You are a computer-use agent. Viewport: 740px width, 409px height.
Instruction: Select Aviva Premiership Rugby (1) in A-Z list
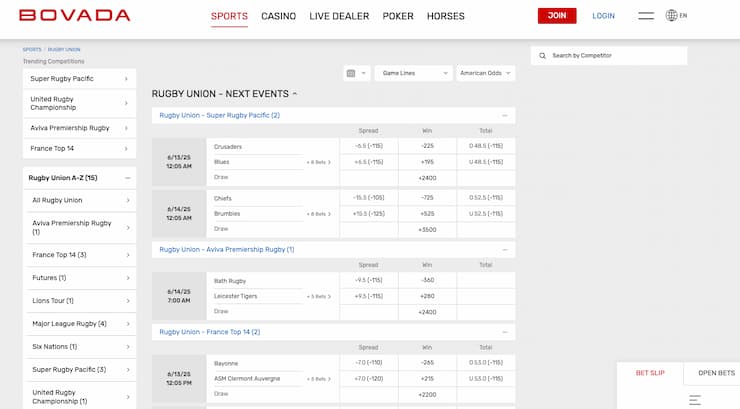pos(80,227)
